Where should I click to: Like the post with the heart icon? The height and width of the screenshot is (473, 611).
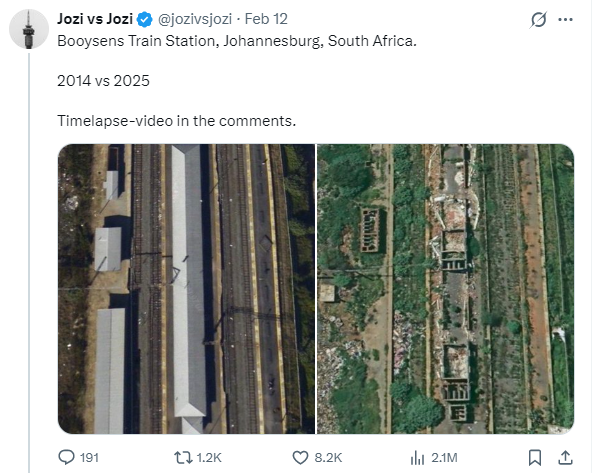(301, 457)
